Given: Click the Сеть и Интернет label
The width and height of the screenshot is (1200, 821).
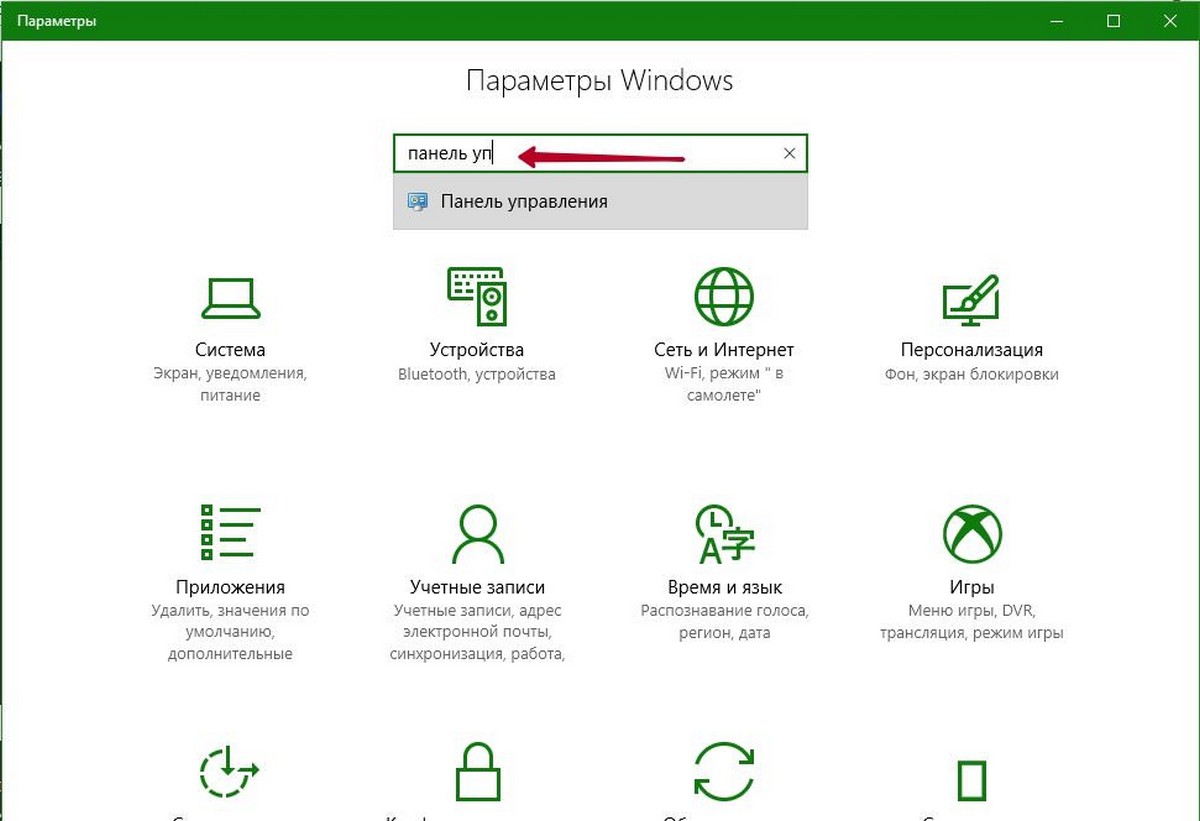Looking at the screenshot, I should click(x=724, y=350).
